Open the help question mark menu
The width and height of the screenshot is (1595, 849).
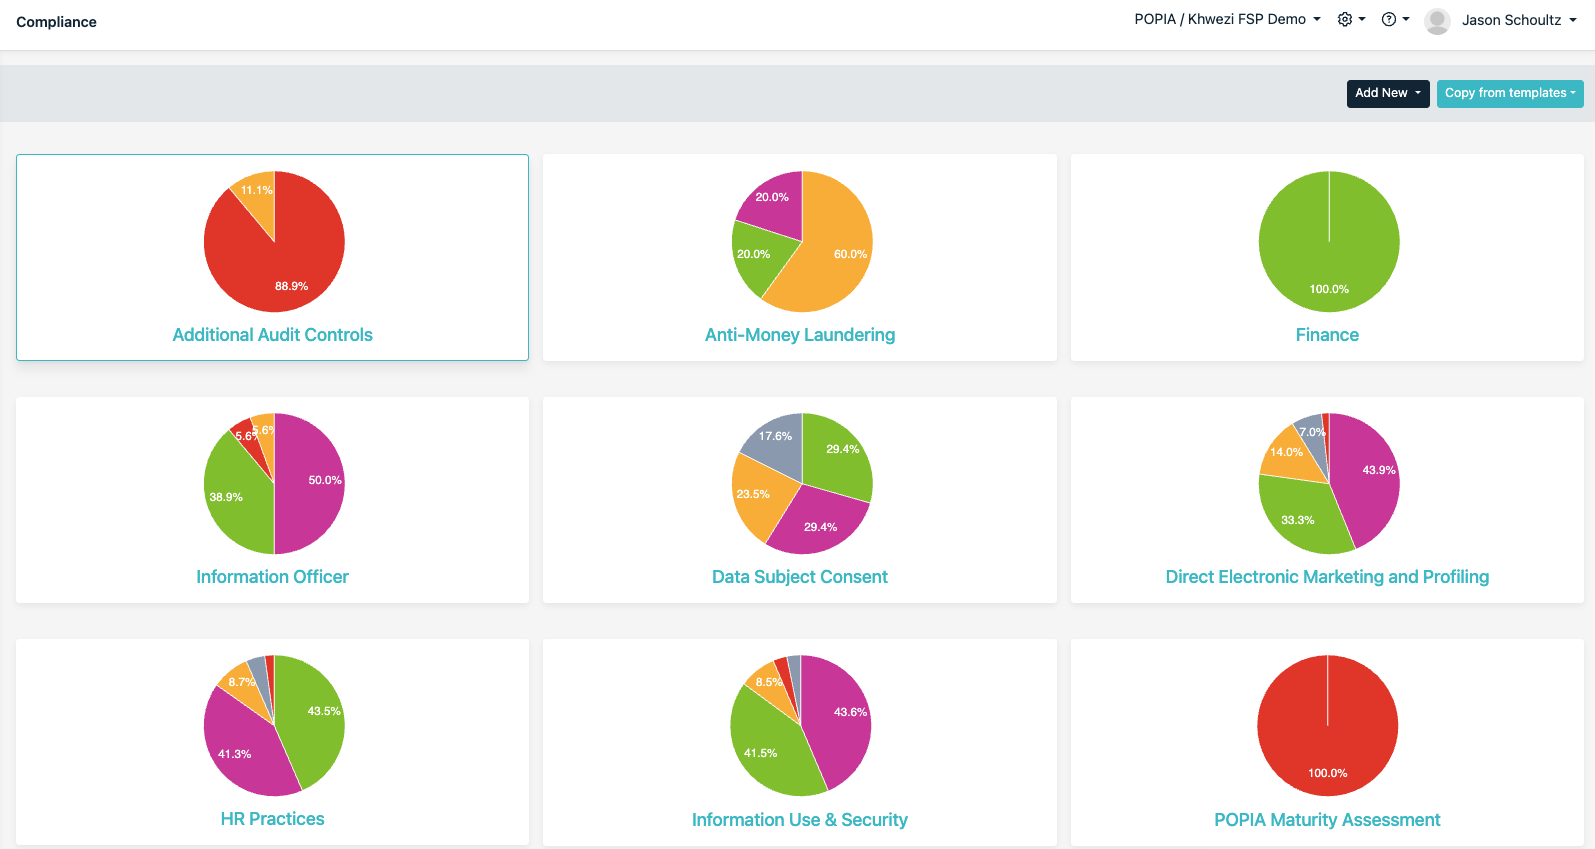click(x=1395, y=20)
